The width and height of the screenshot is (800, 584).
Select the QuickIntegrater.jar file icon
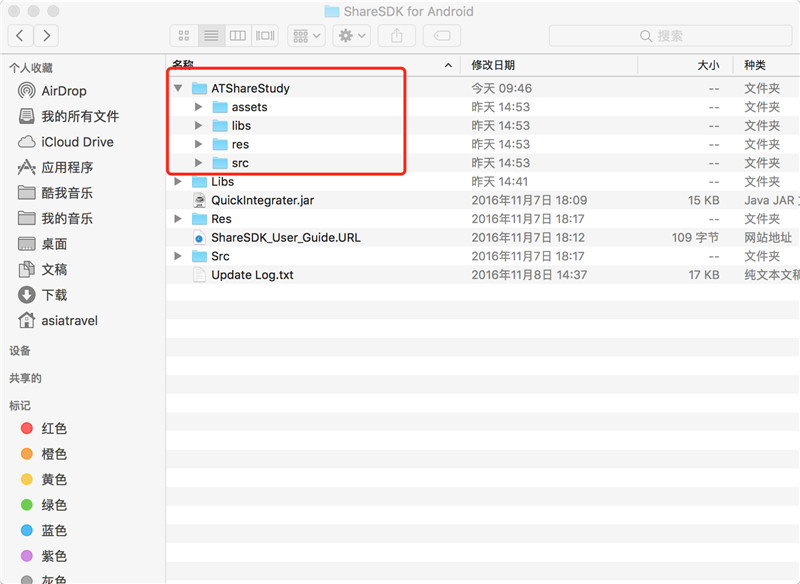pyautogui.click(x=199, y=200)
